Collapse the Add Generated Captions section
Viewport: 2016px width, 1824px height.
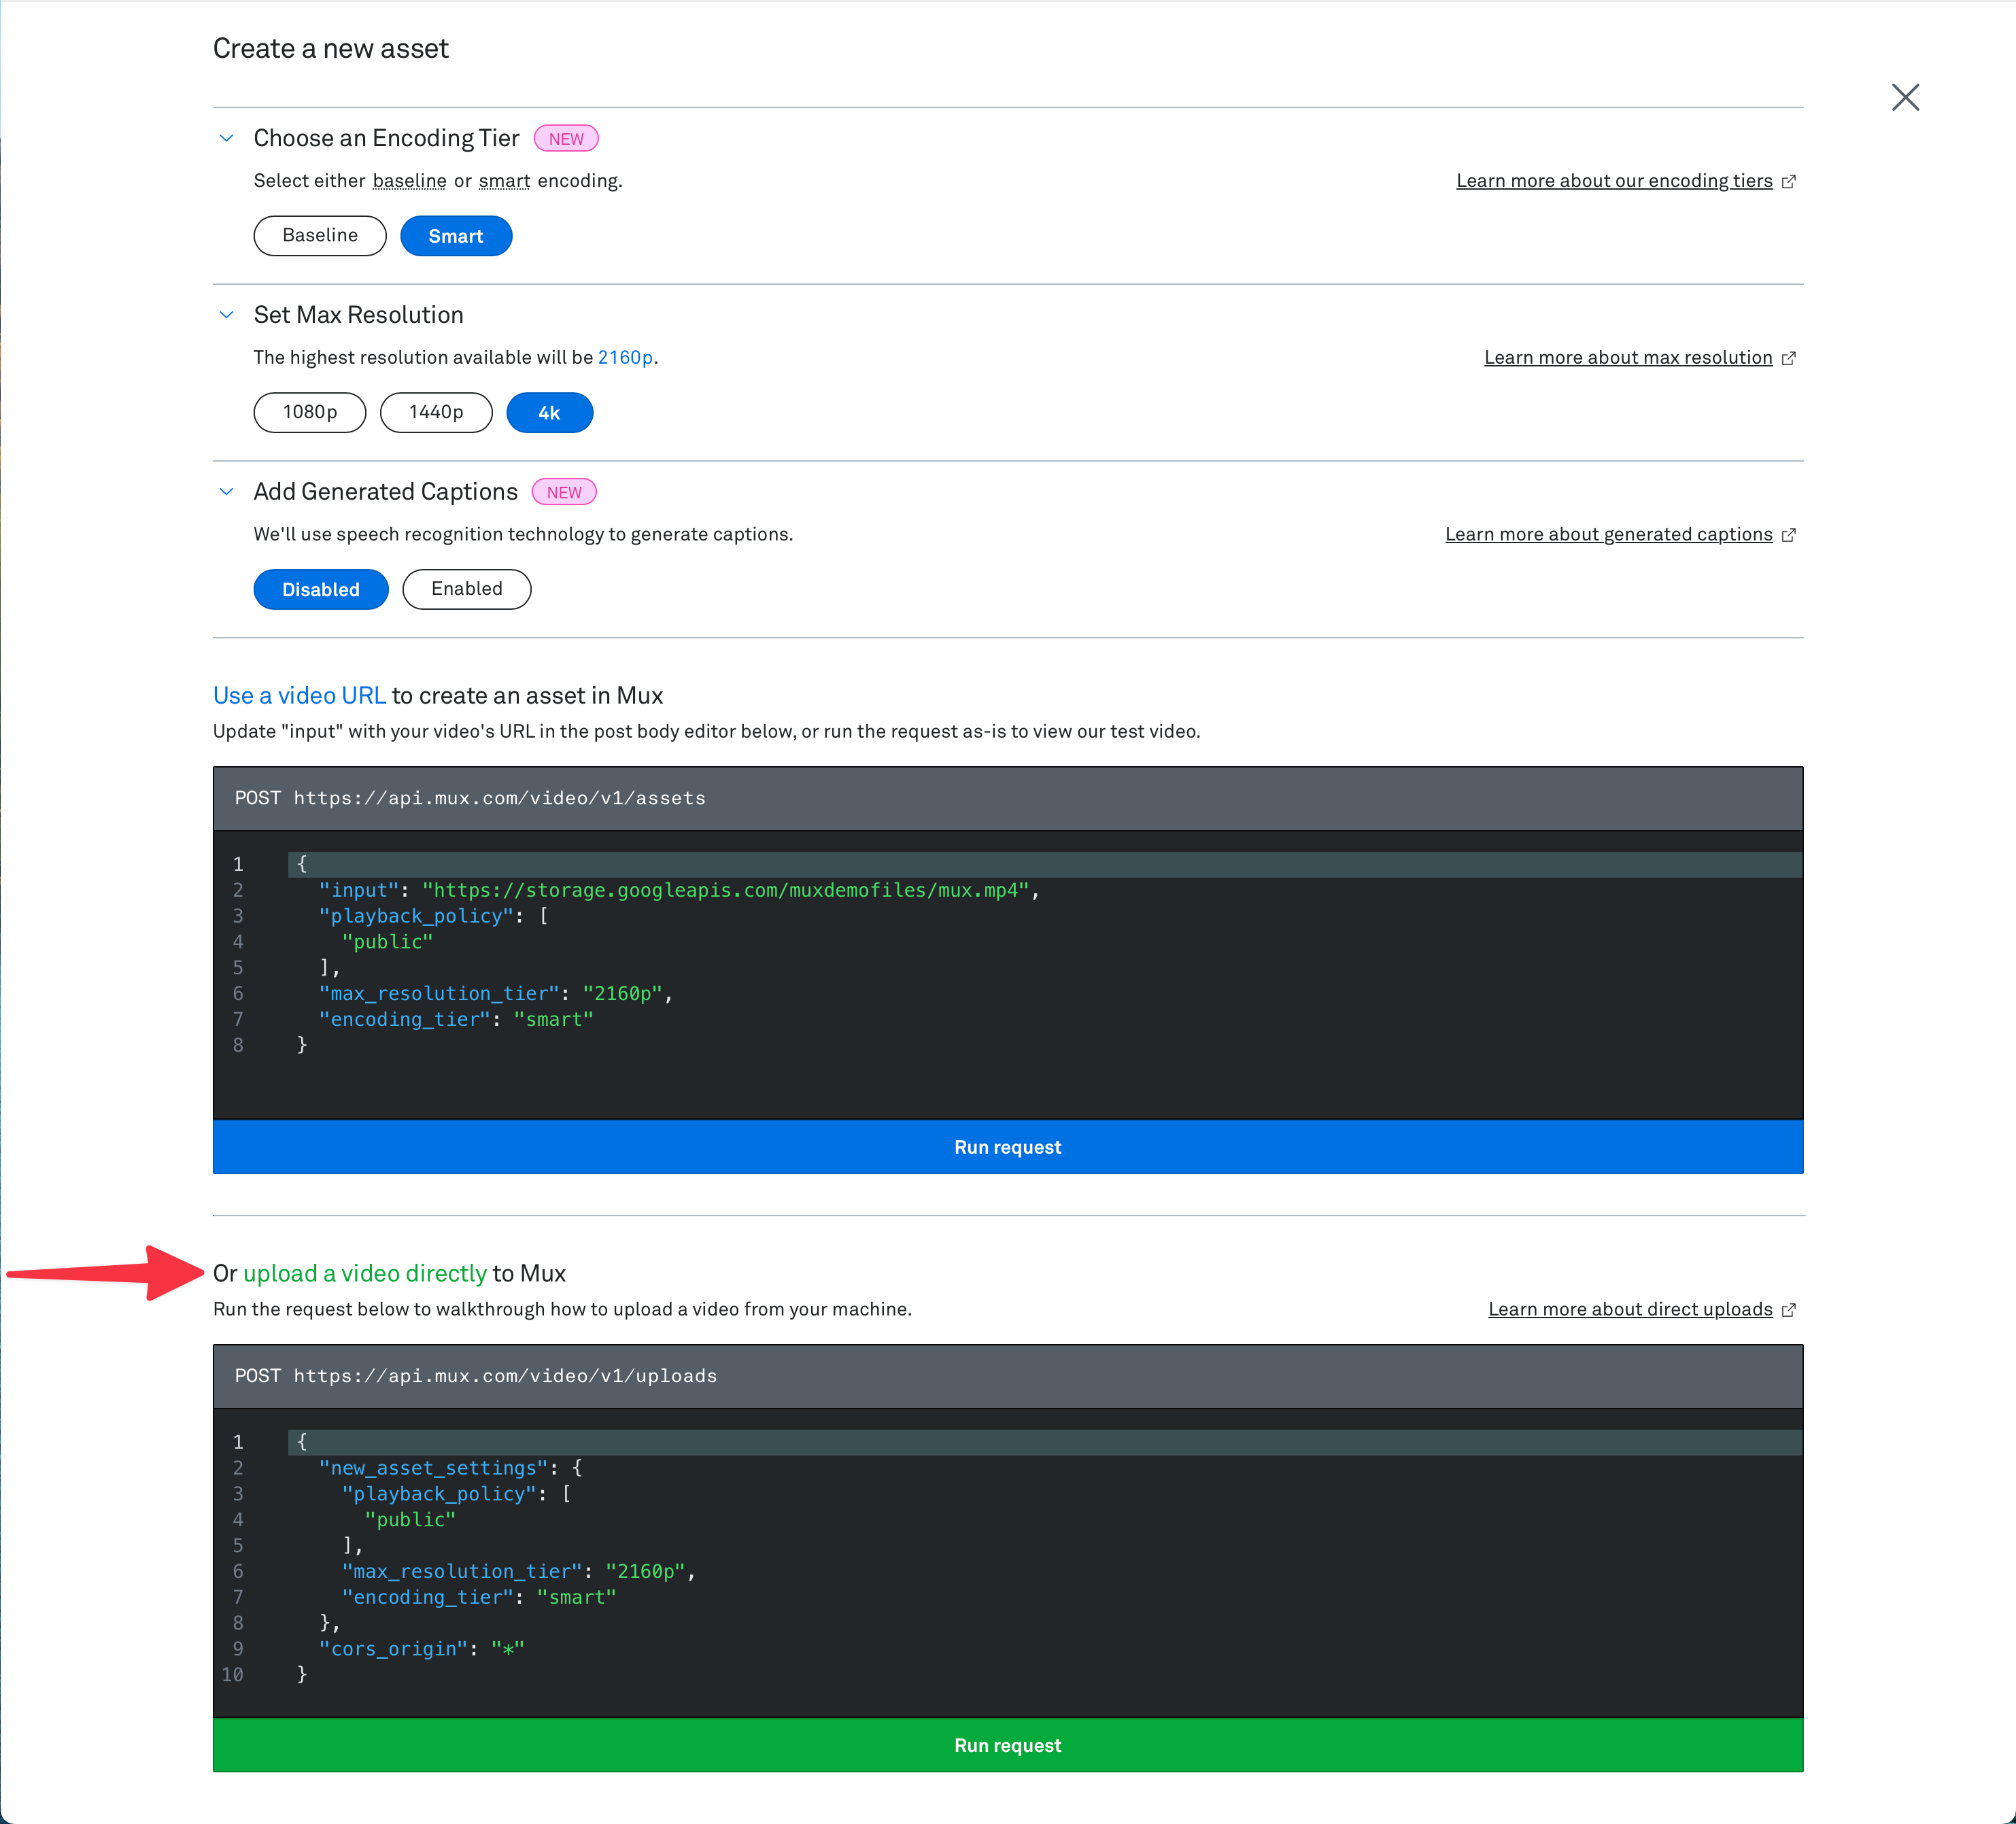226,491
